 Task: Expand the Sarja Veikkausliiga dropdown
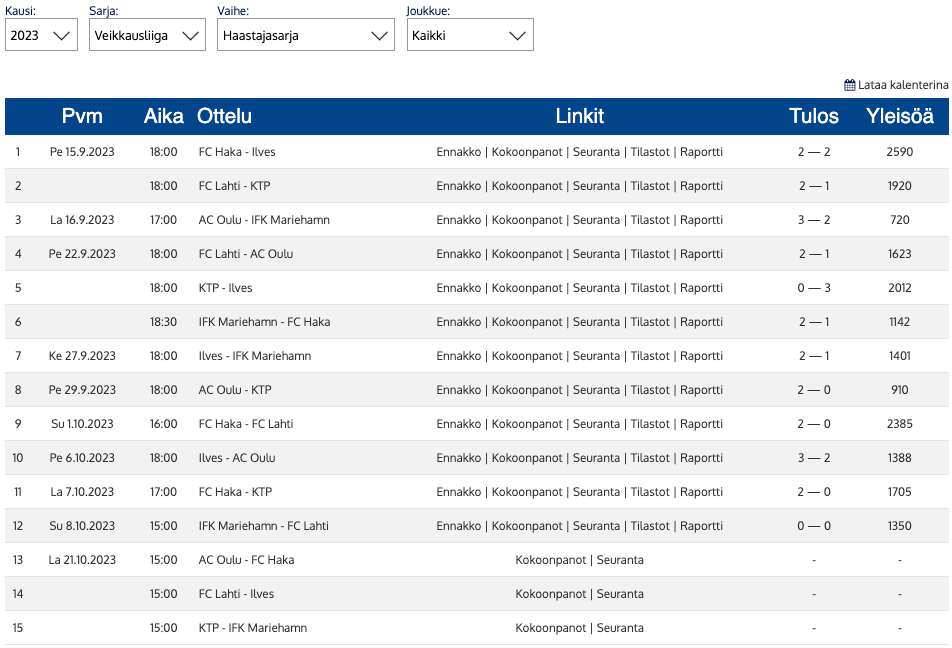(x=146, y=35)
